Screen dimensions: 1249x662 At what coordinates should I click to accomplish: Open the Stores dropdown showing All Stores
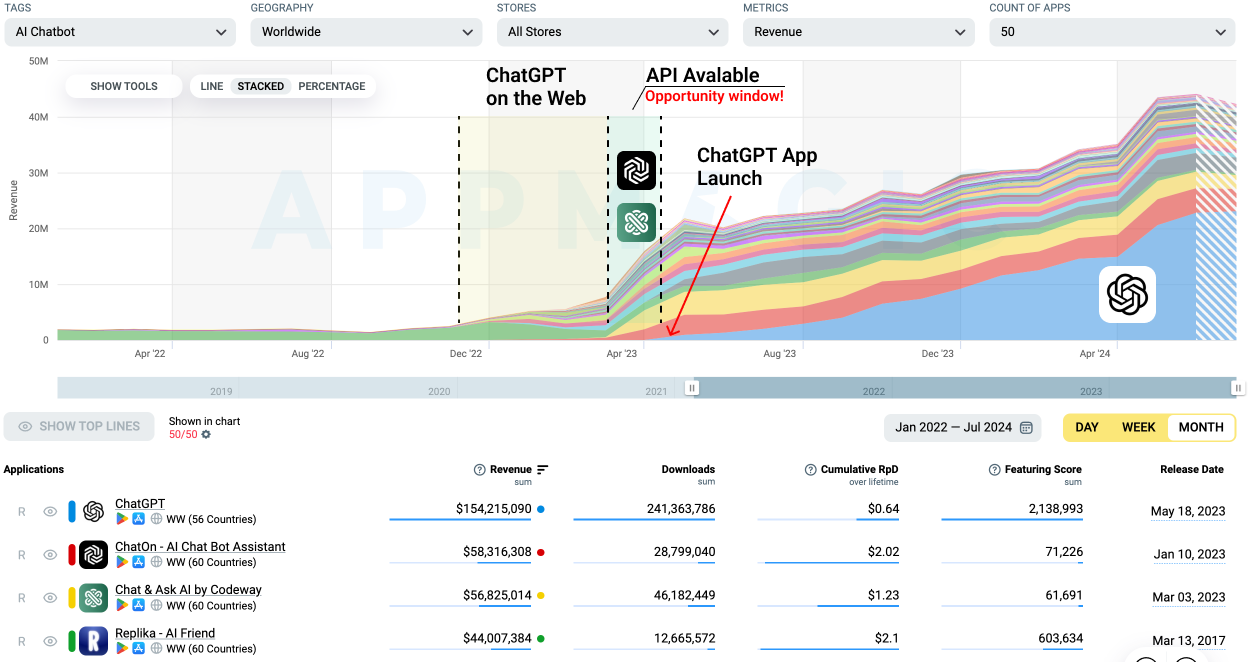point(612,32)
